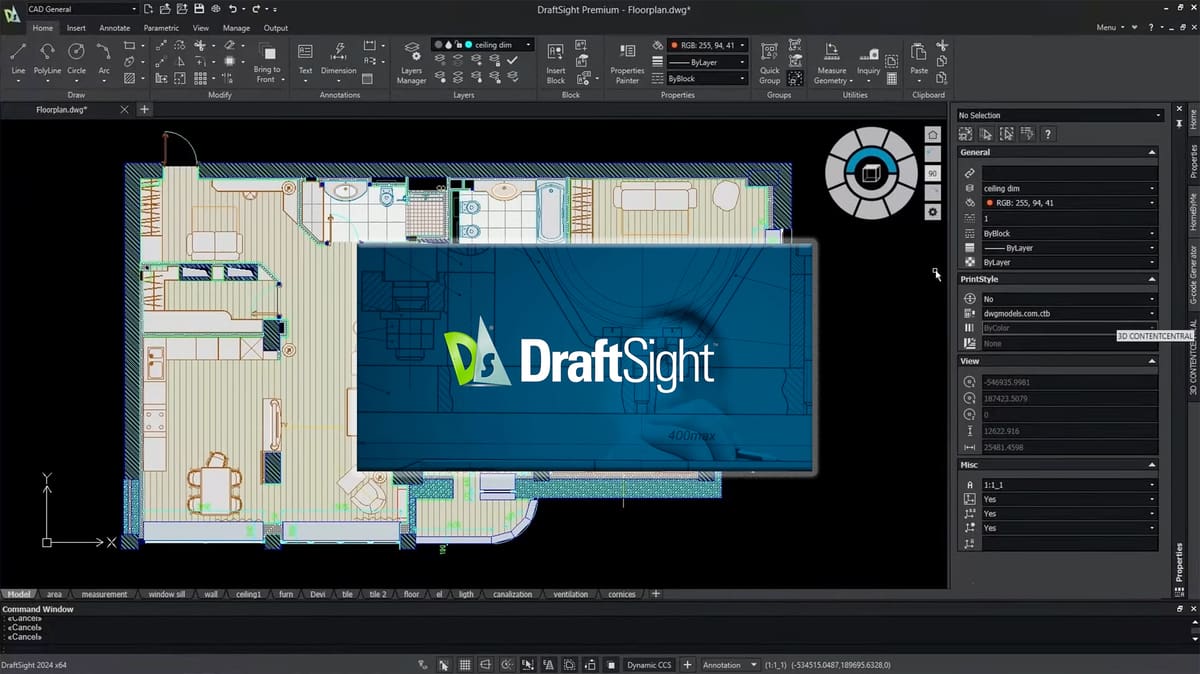Click the Insert Block icon
The width and height of the screenshot is (1200, 674).
(556, 62)
